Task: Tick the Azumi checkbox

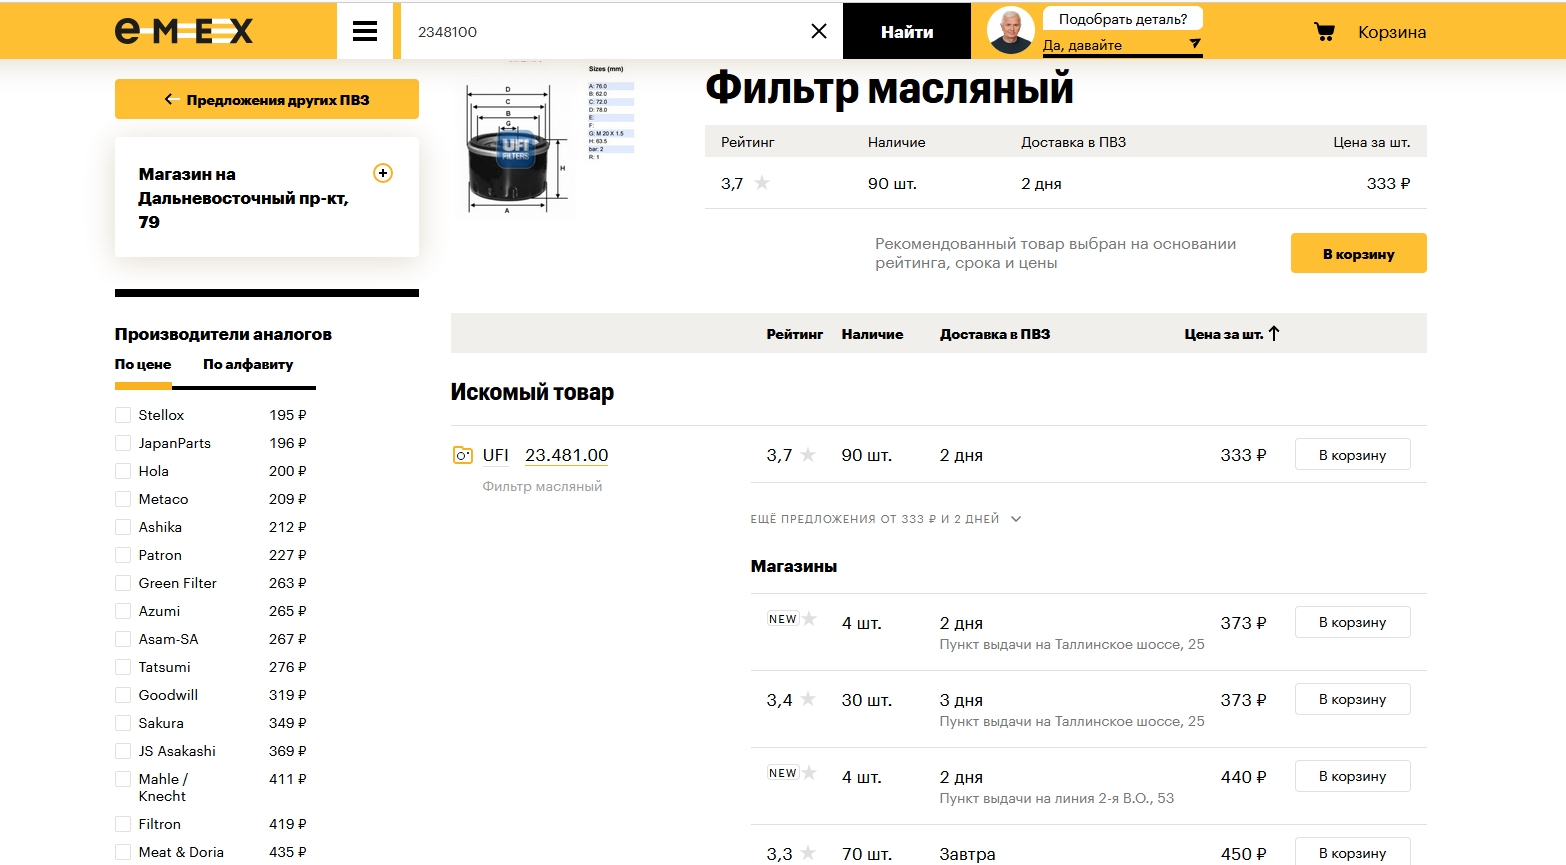Action: (x=123, y=611)
